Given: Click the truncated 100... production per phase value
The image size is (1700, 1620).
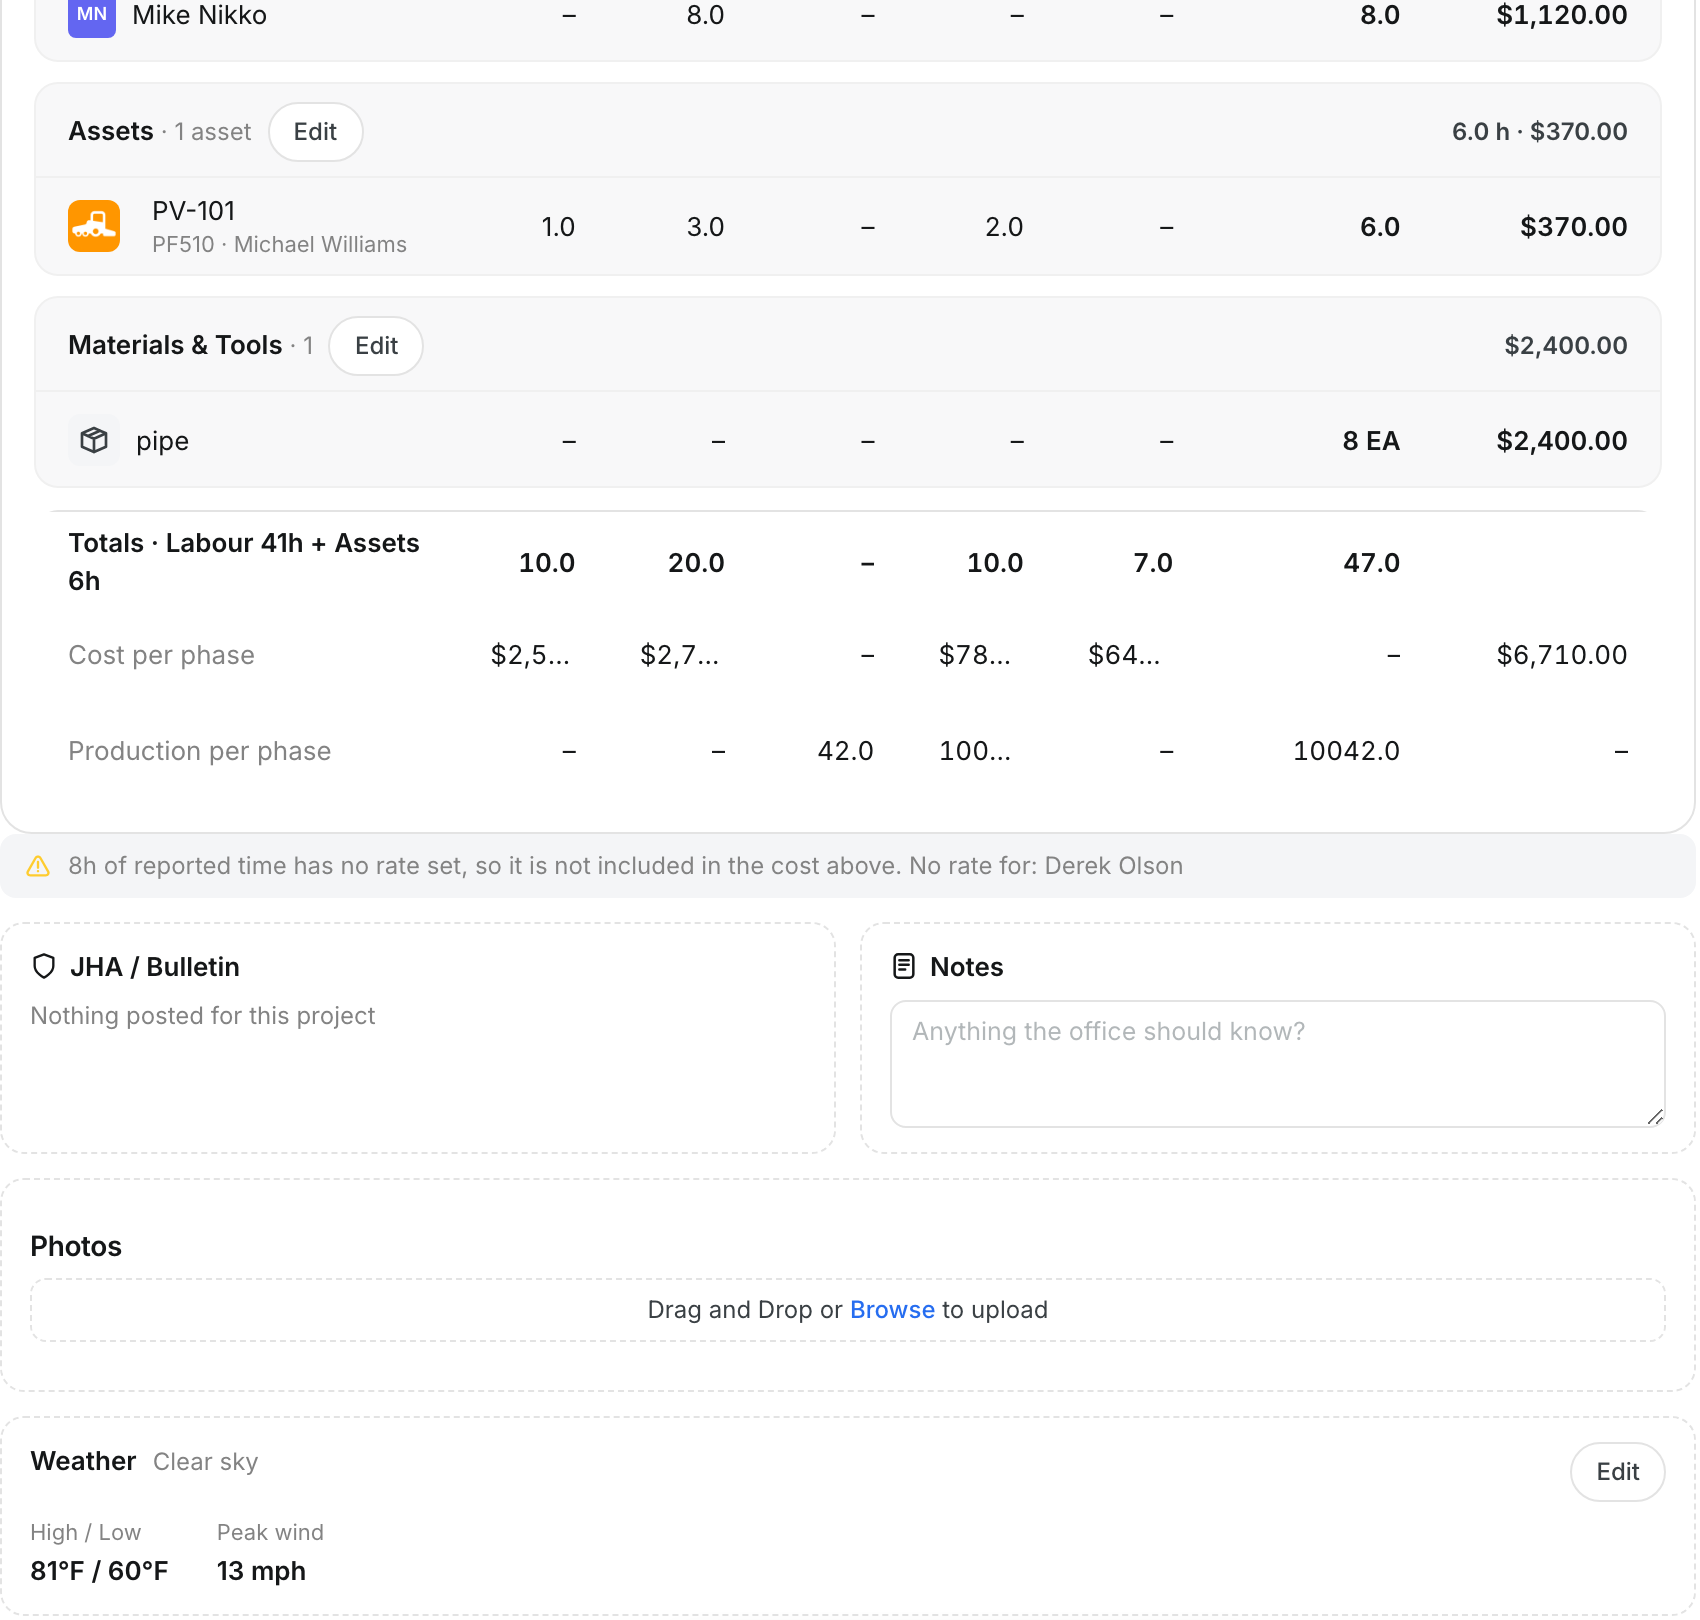Looking at the screenshot, I should [x=975, y=751].
